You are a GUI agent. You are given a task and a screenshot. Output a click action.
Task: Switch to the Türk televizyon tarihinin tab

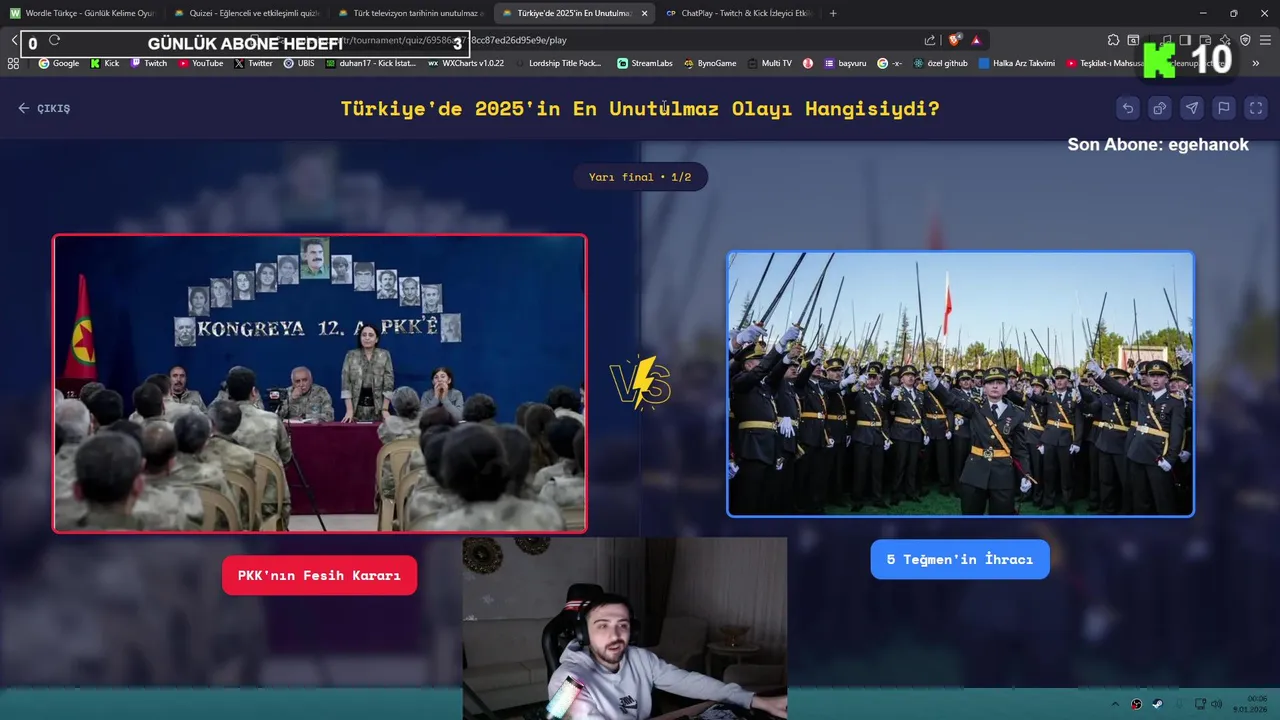click(410, 13)
